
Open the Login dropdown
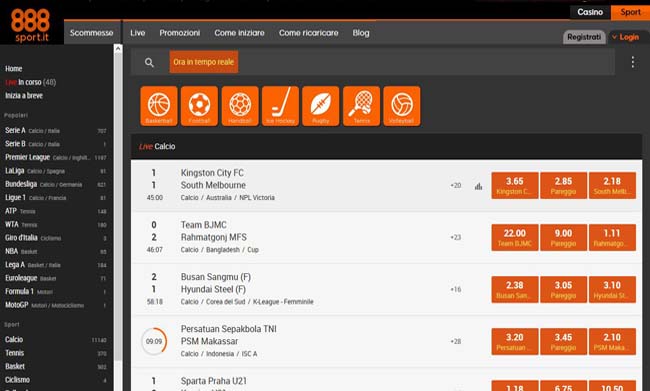[x=626, y=37]
